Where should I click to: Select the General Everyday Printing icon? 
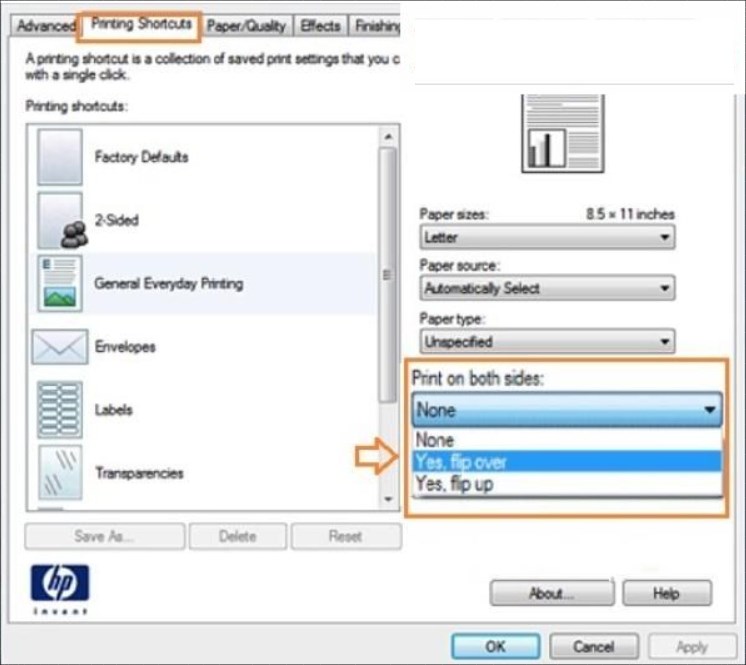[x=59, y=284]
